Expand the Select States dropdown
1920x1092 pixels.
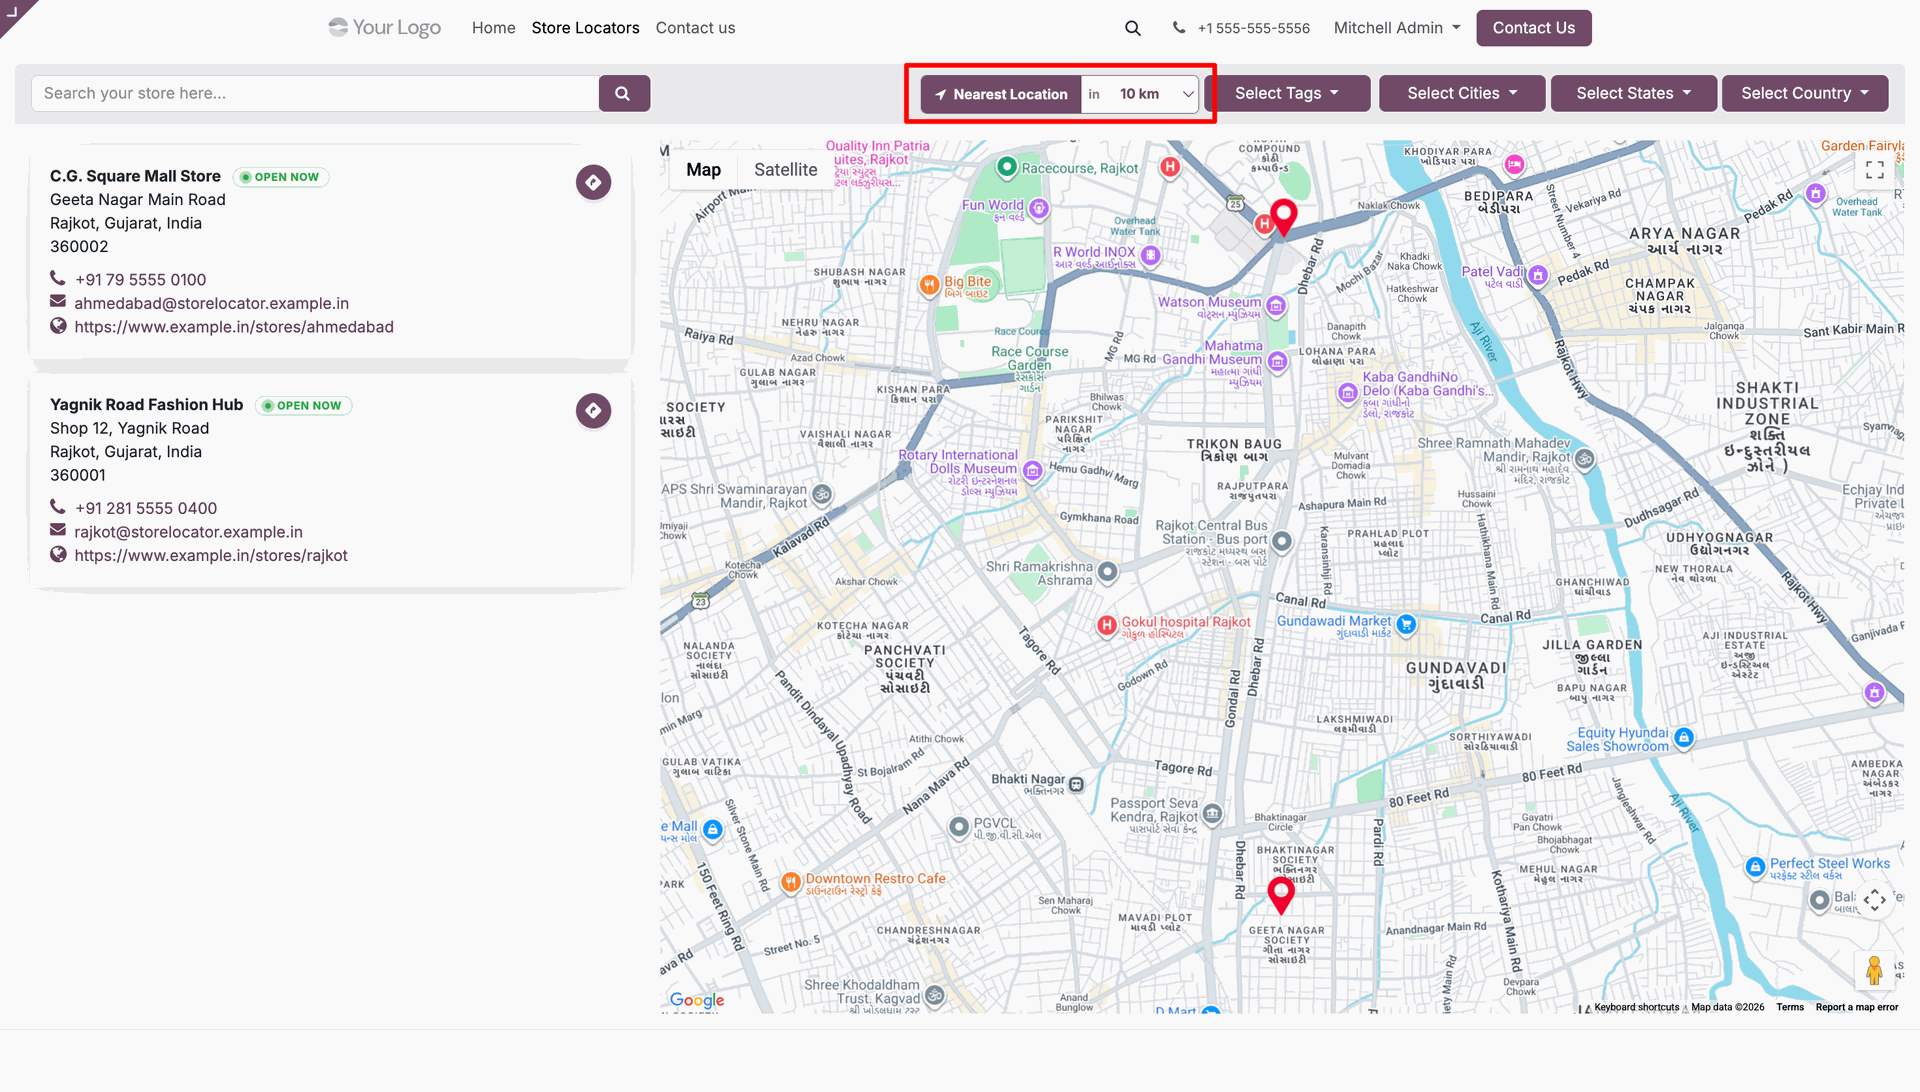(x=1634, y=93)
